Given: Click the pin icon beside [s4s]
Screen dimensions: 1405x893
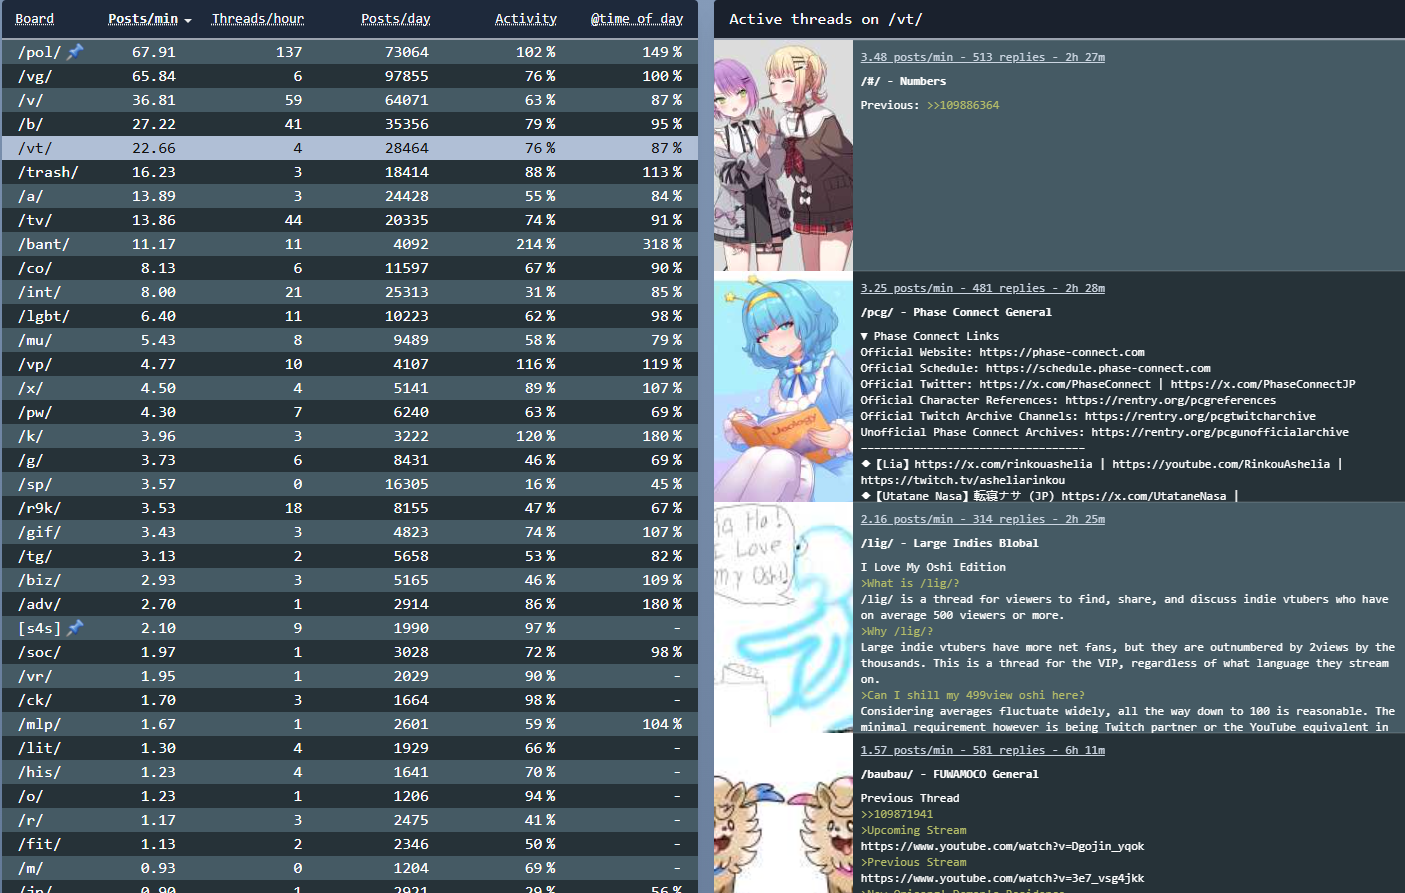Looking at the screenshot, I should 75,627.
